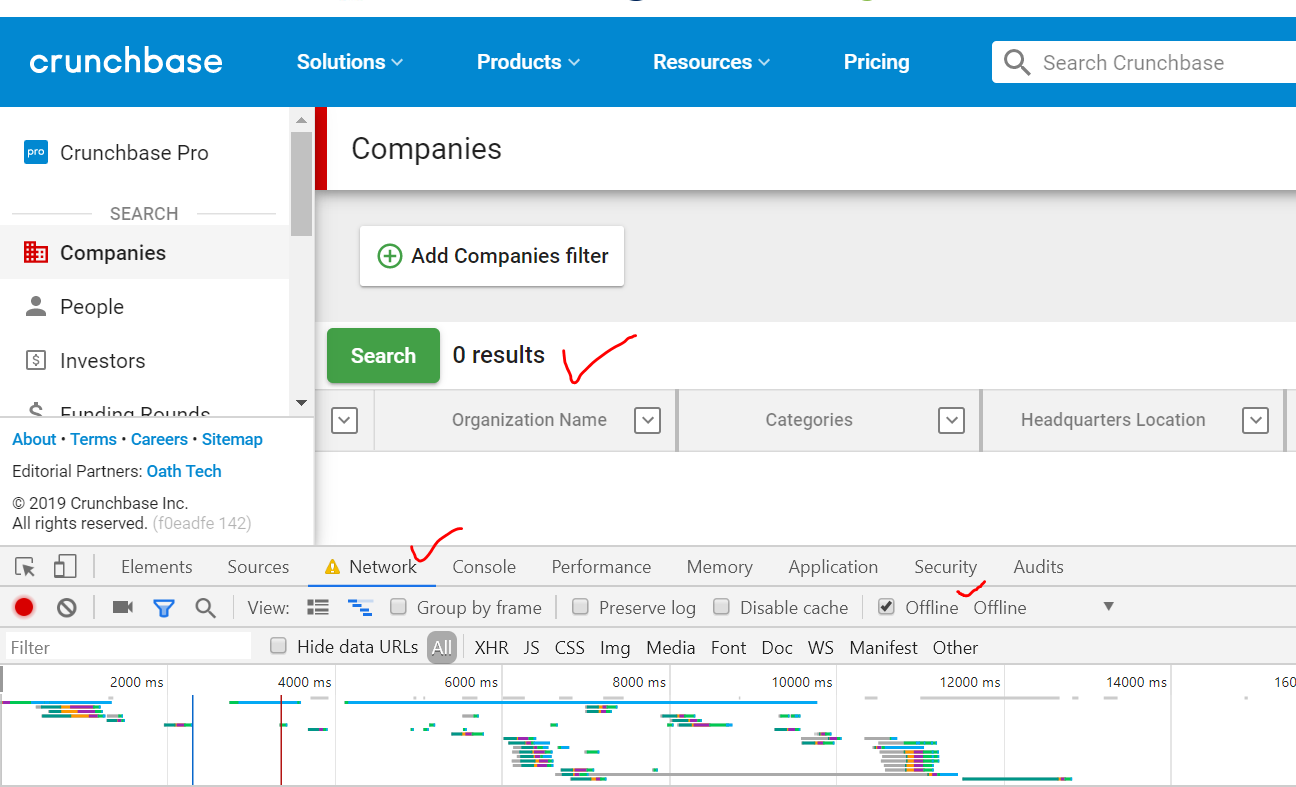Open the network search magnifier
Viewport: 1296px width, 787px height.
pos(205,607)
